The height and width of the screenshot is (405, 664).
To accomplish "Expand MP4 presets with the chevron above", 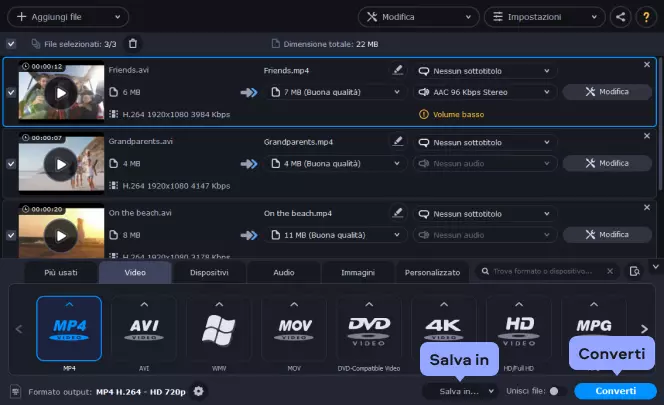I will click(x=69, y=304).
